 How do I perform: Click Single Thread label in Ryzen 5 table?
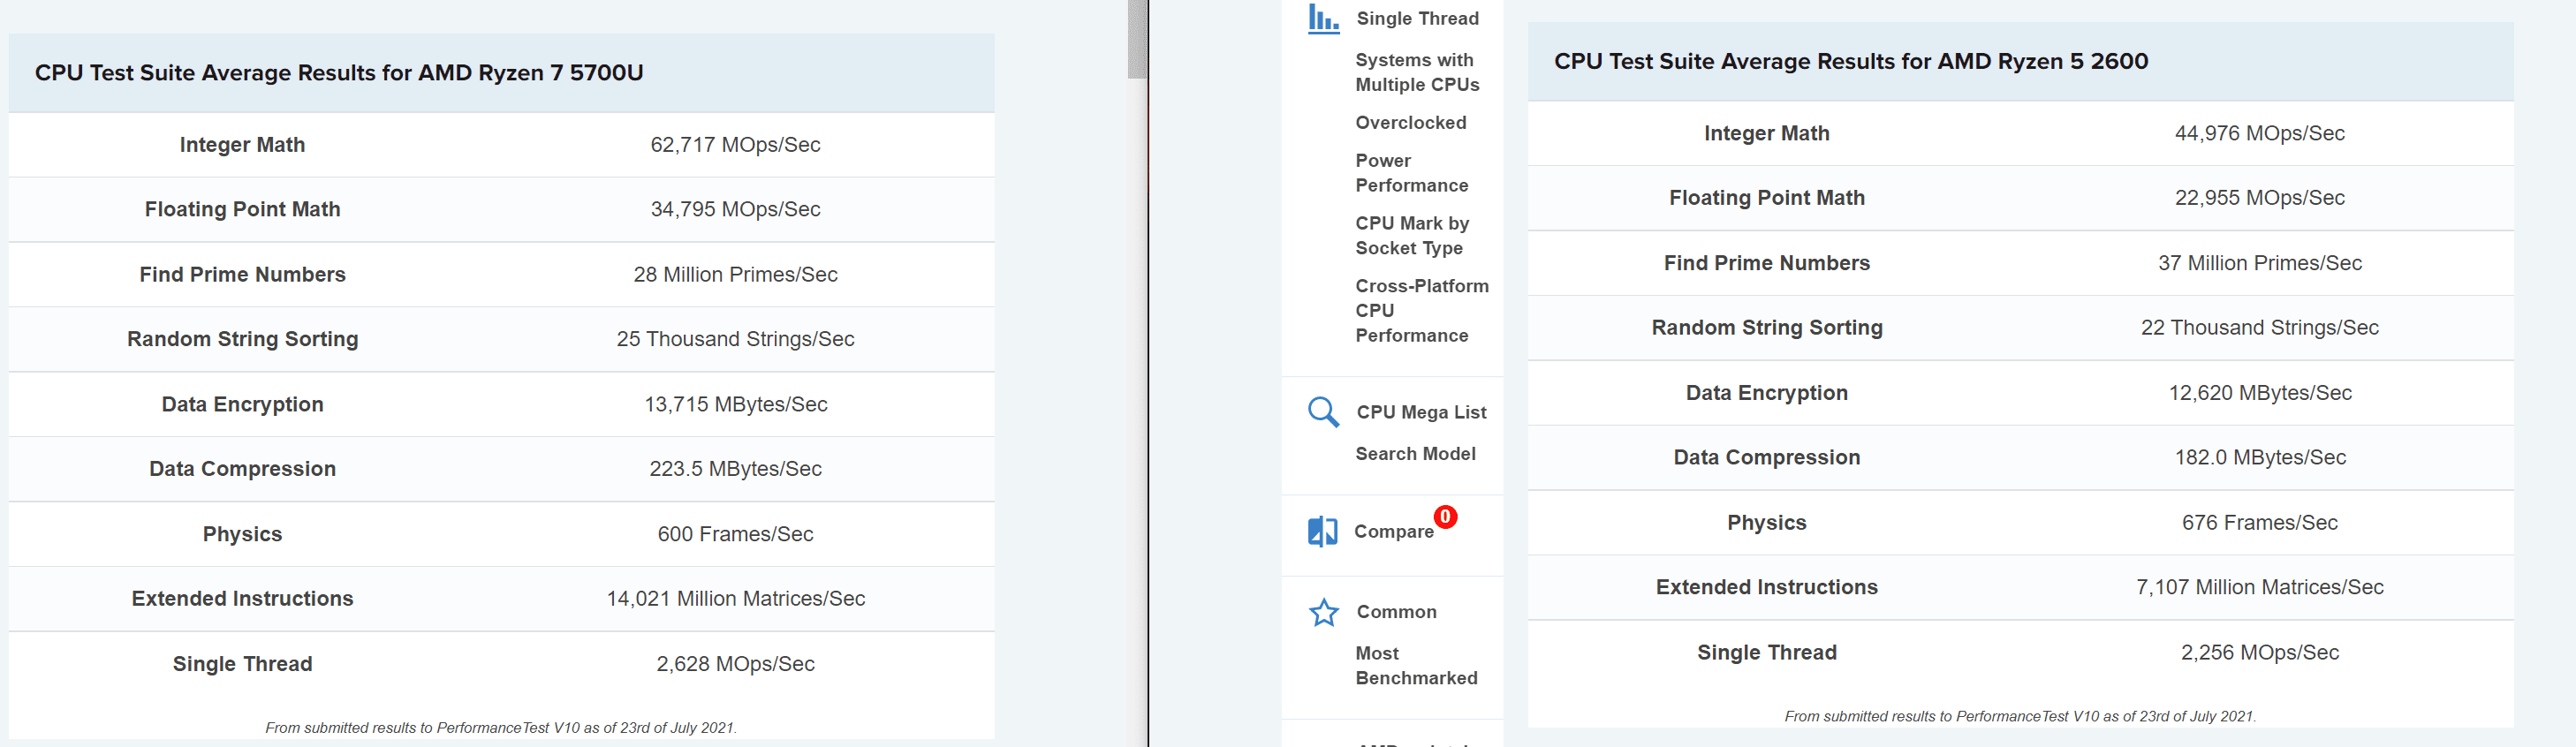1766,653
